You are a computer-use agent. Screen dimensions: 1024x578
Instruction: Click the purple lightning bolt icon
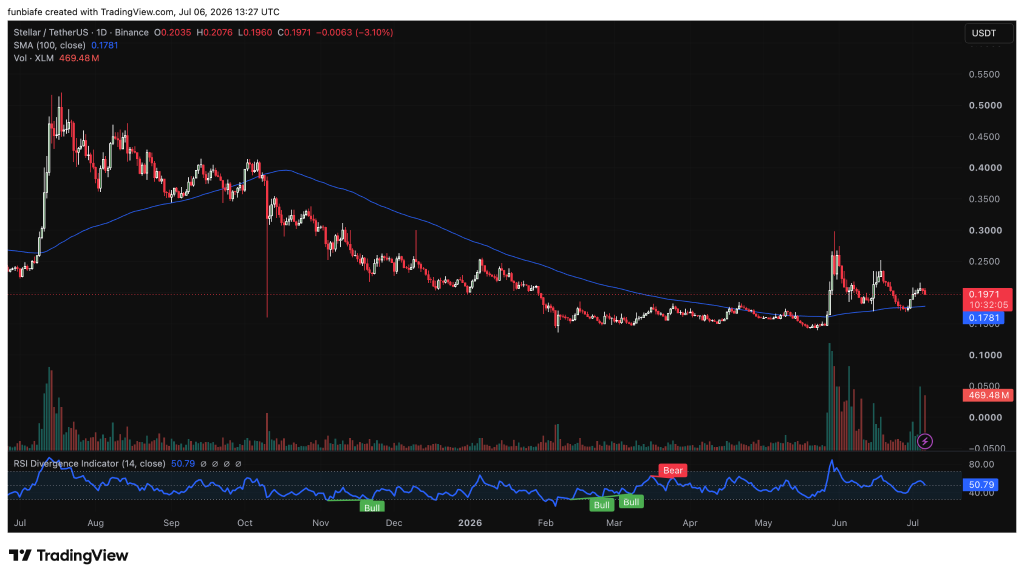tap(925, 442)
